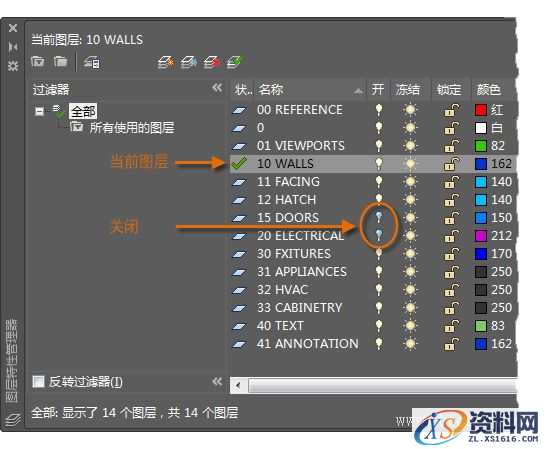The width and height of the screenshot is (546, 449).
Task: Click New Layer Frozen in Viewports icon
Action: 189,63
